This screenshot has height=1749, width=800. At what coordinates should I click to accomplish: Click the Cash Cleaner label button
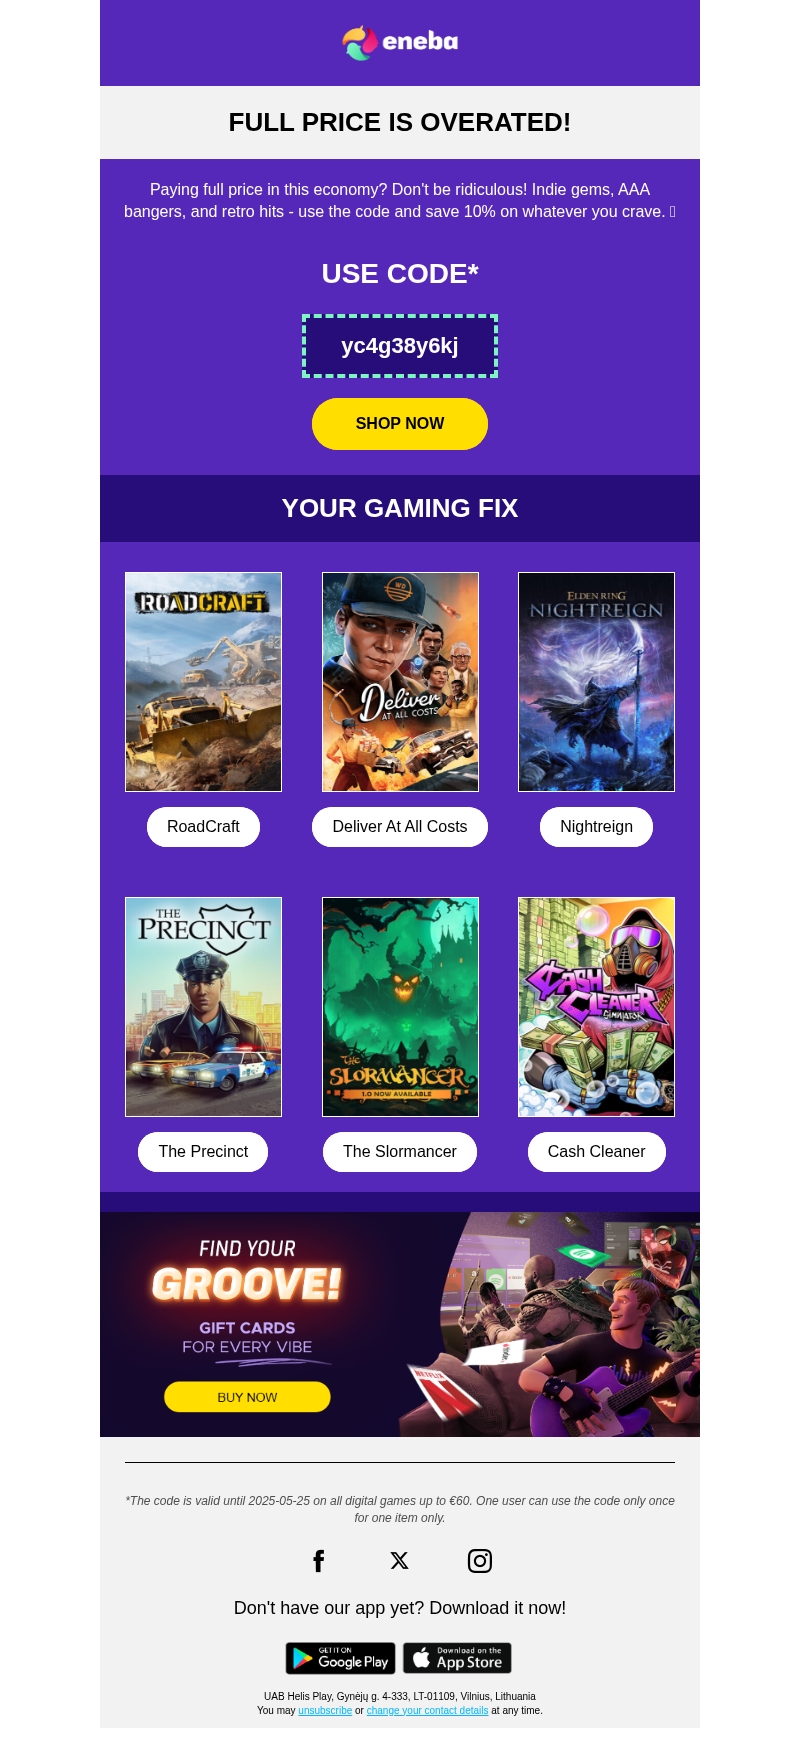[x=597, y=1152]
